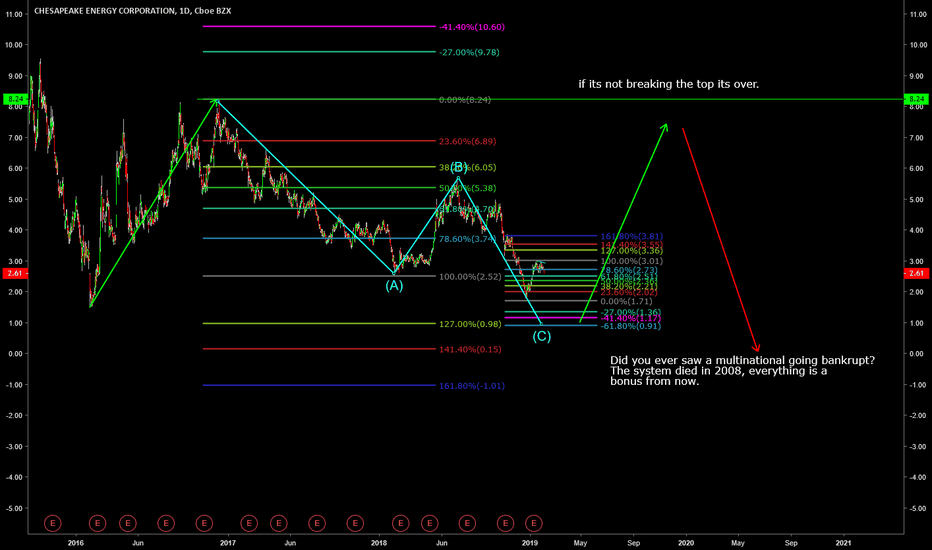The width and height of the screenshot is (932, 550).
Task: Click the red 2.61 price tag on left axis
Action: [x=14, y=274]
